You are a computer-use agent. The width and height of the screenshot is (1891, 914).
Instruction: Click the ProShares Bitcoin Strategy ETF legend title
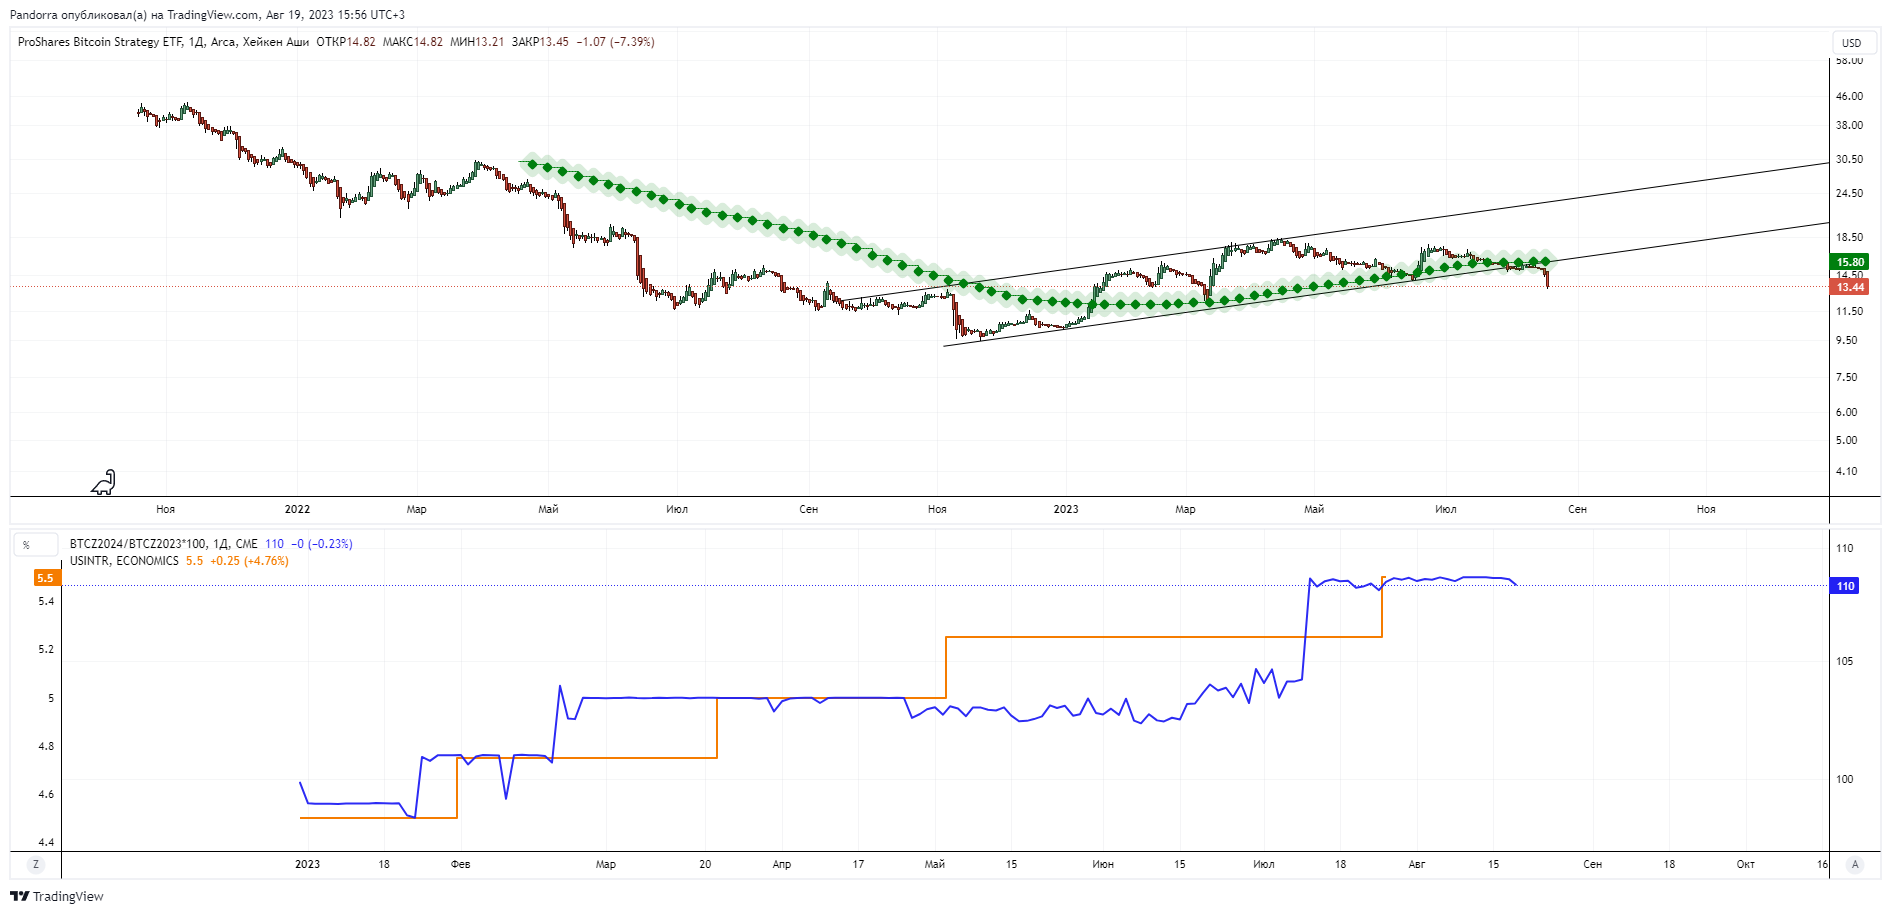pos(163,42)
